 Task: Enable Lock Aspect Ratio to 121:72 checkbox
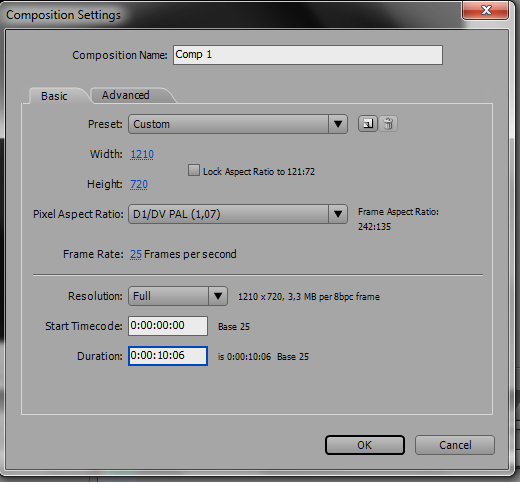point(194,170)
